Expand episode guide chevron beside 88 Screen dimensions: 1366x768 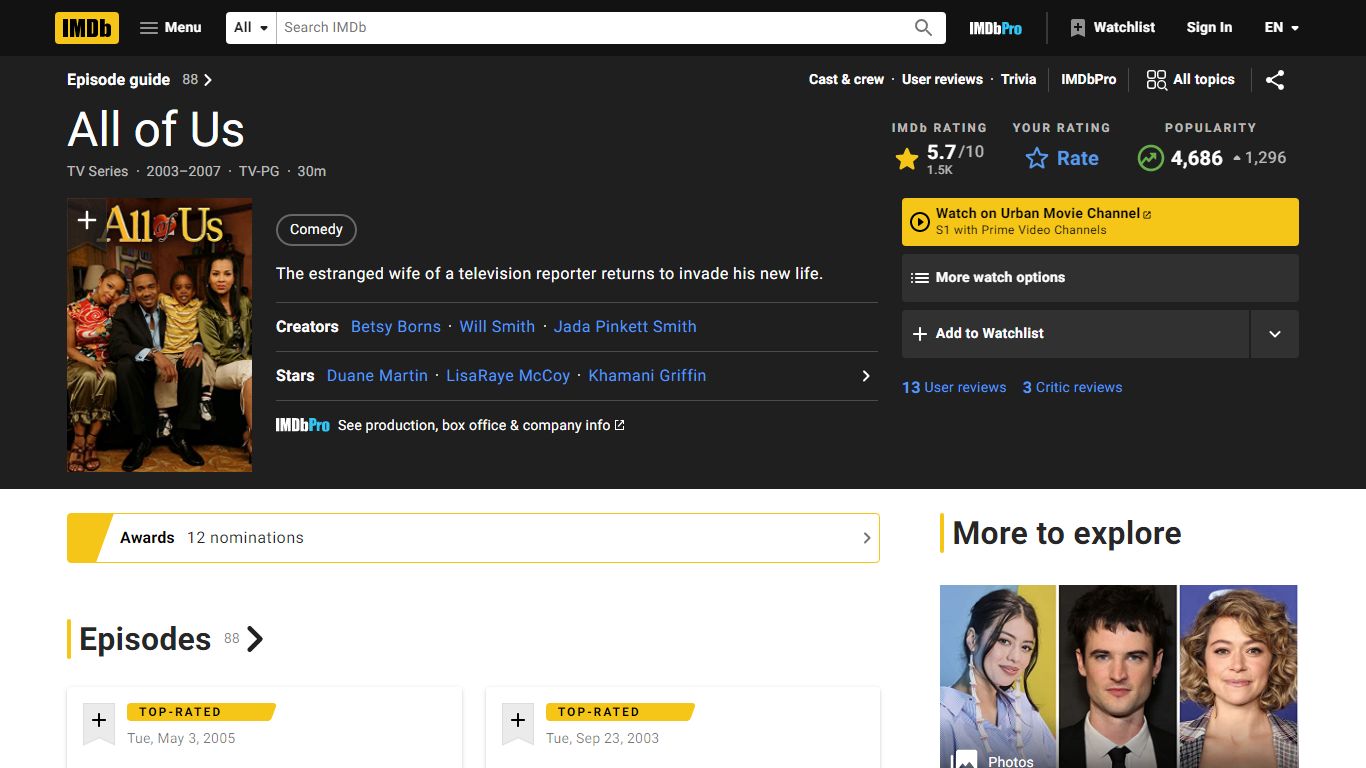208,80
